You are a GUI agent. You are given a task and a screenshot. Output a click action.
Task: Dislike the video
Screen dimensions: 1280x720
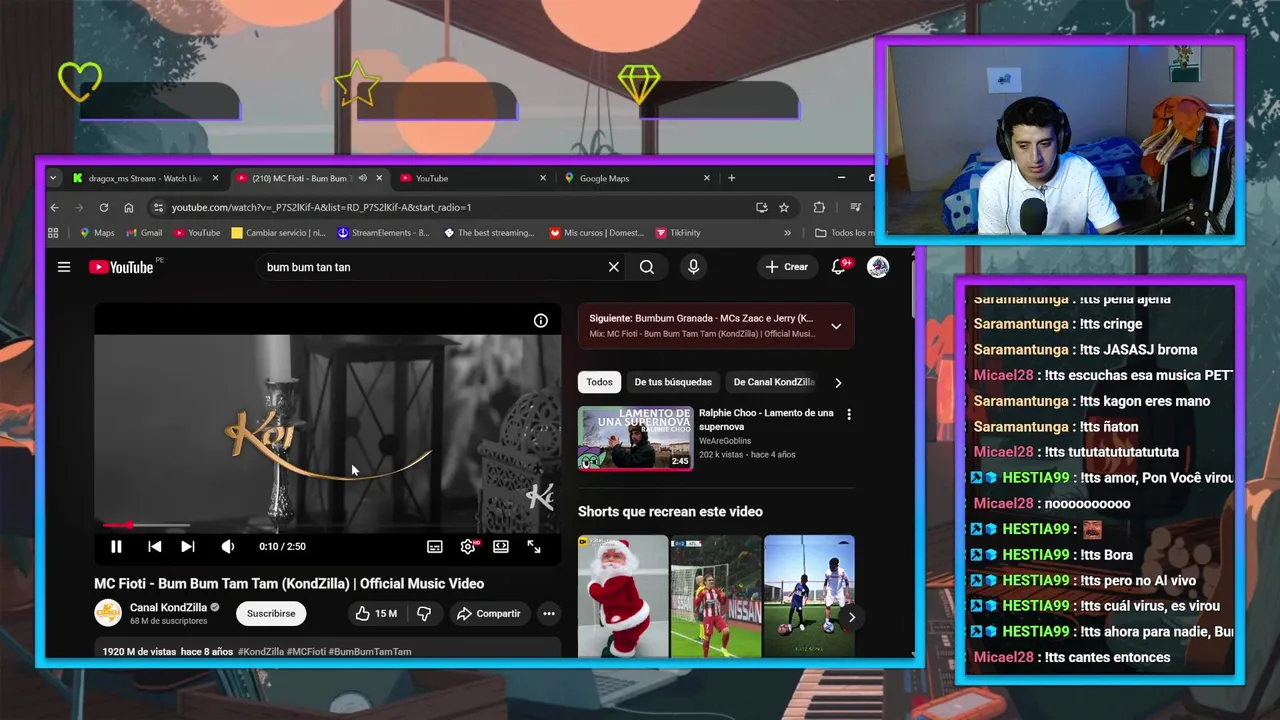click(x=424, y=613)
